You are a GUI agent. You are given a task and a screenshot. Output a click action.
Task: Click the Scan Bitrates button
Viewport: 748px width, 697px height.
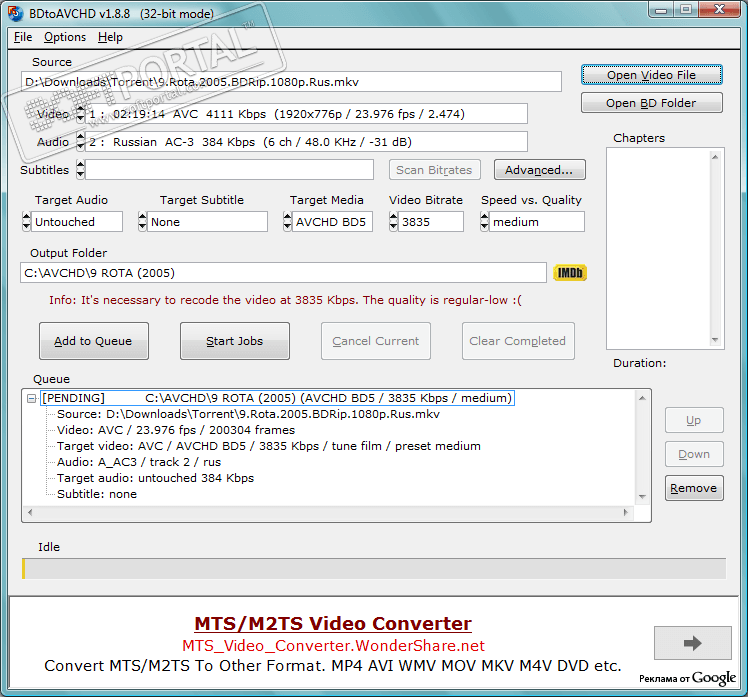click(435, 170)
